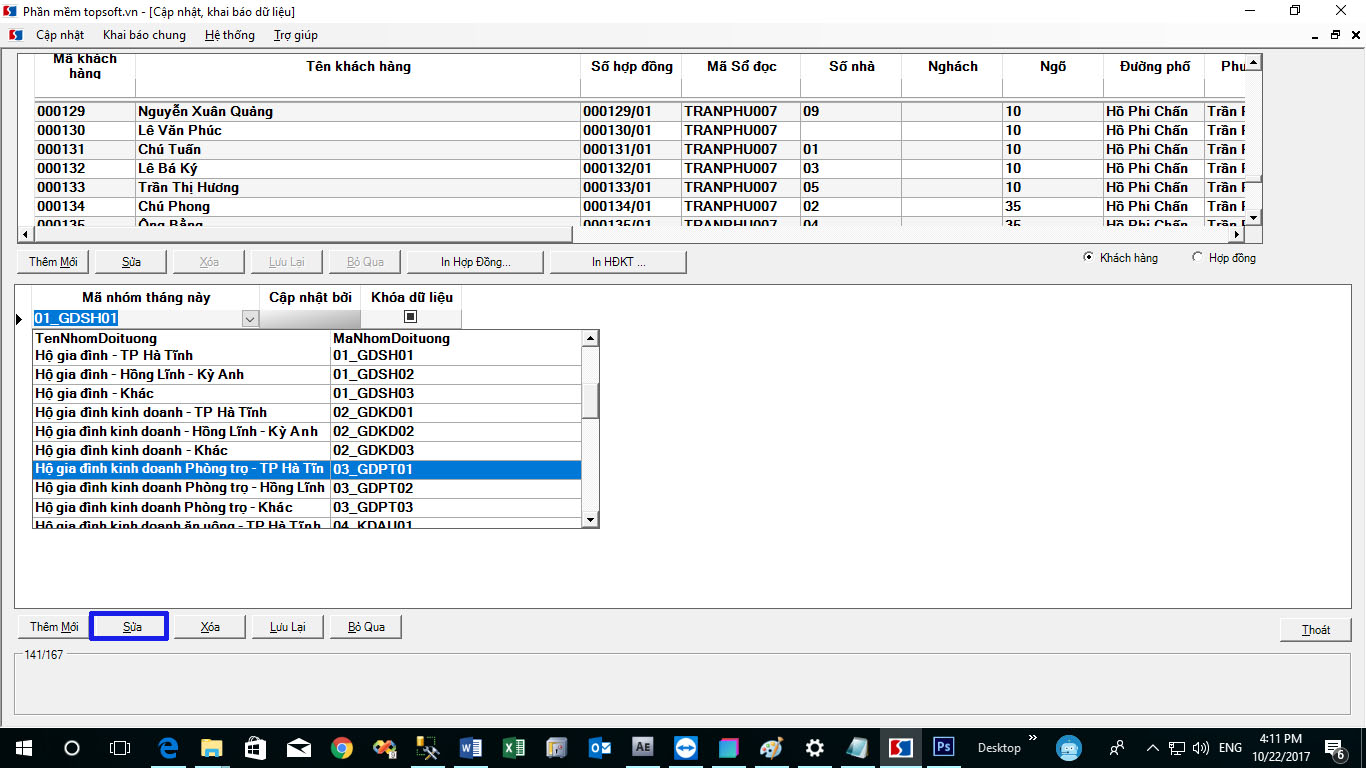Open Outlook from the taskbar
Screen dimensions: 1366x768
[599, 747]
